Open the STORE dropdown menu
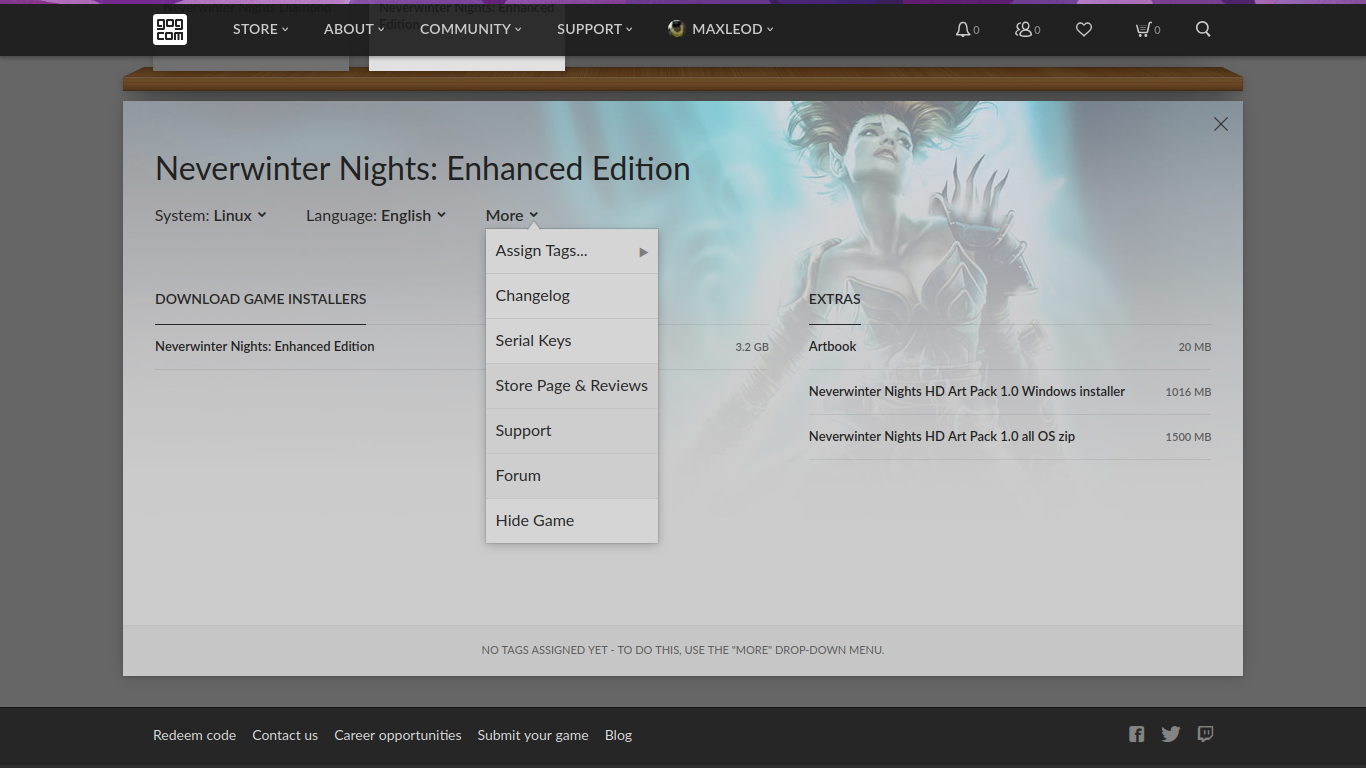 pos(260,29)
